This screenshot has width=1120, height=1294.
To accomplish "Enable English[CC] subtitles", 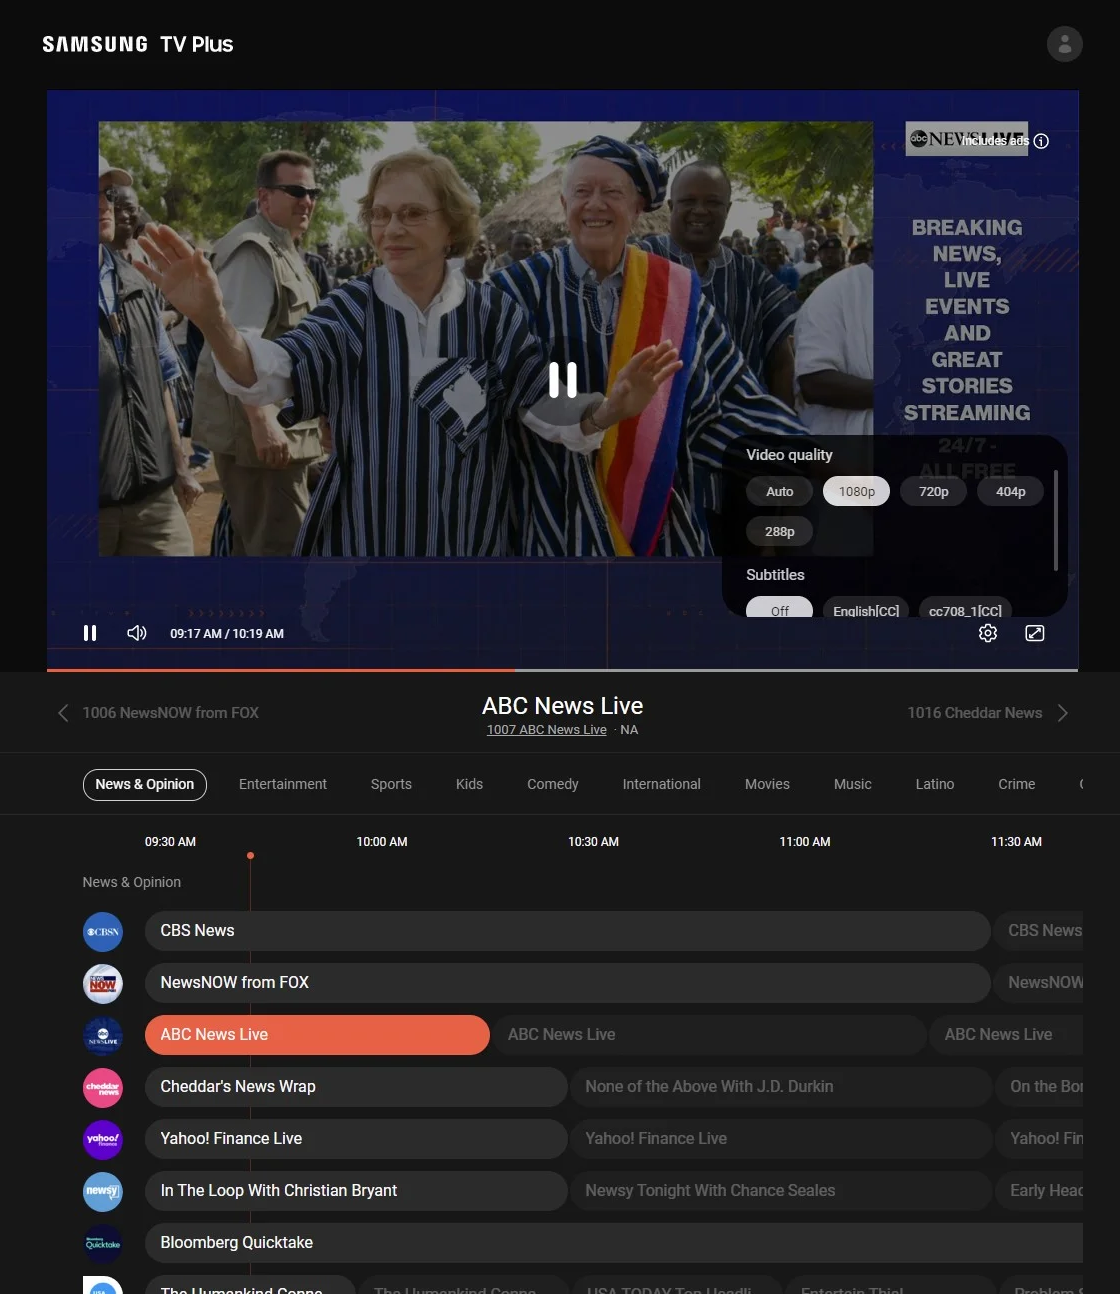I will point(866,608).
